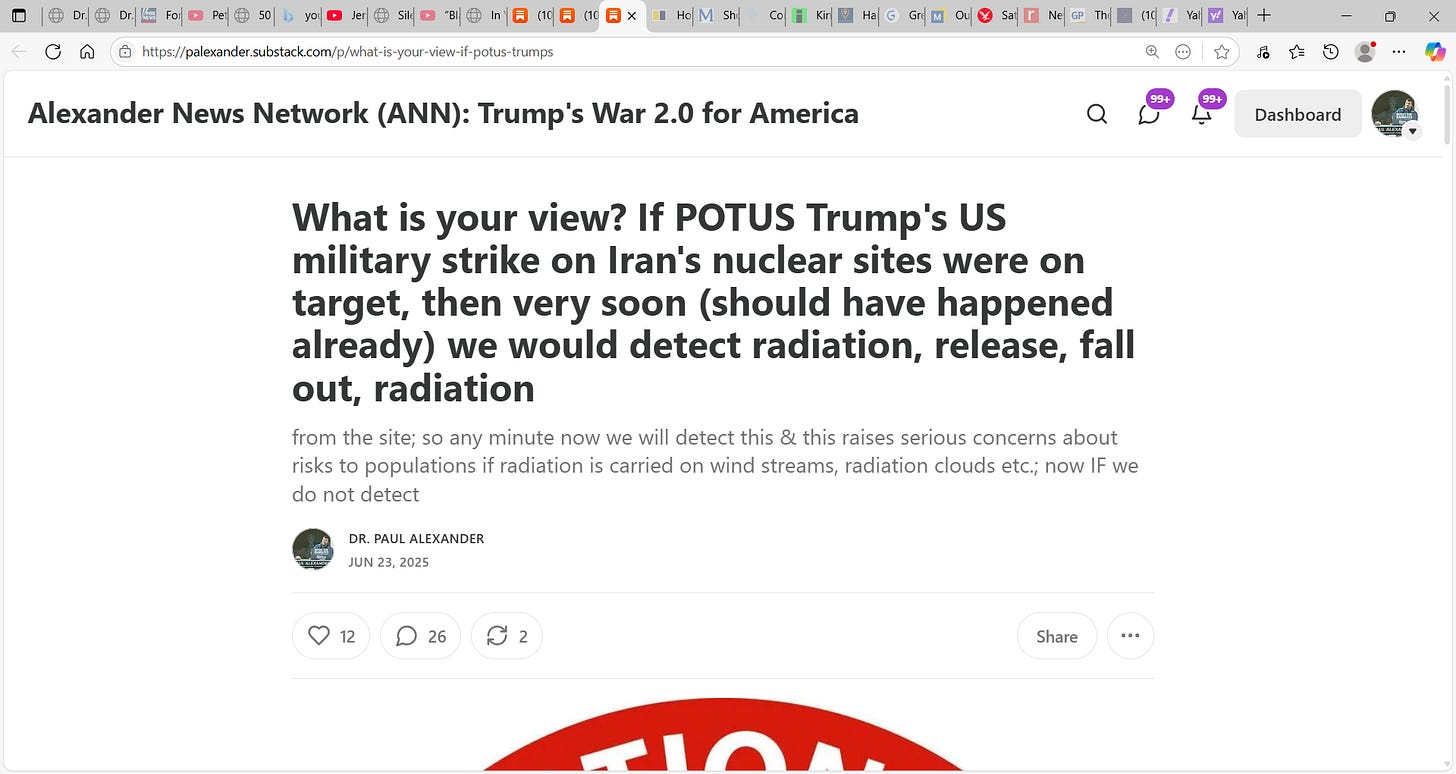Screen dimensions: 1456x774
Task: Open the tab actions menu at top-left
Action: (x=18, y=16)
